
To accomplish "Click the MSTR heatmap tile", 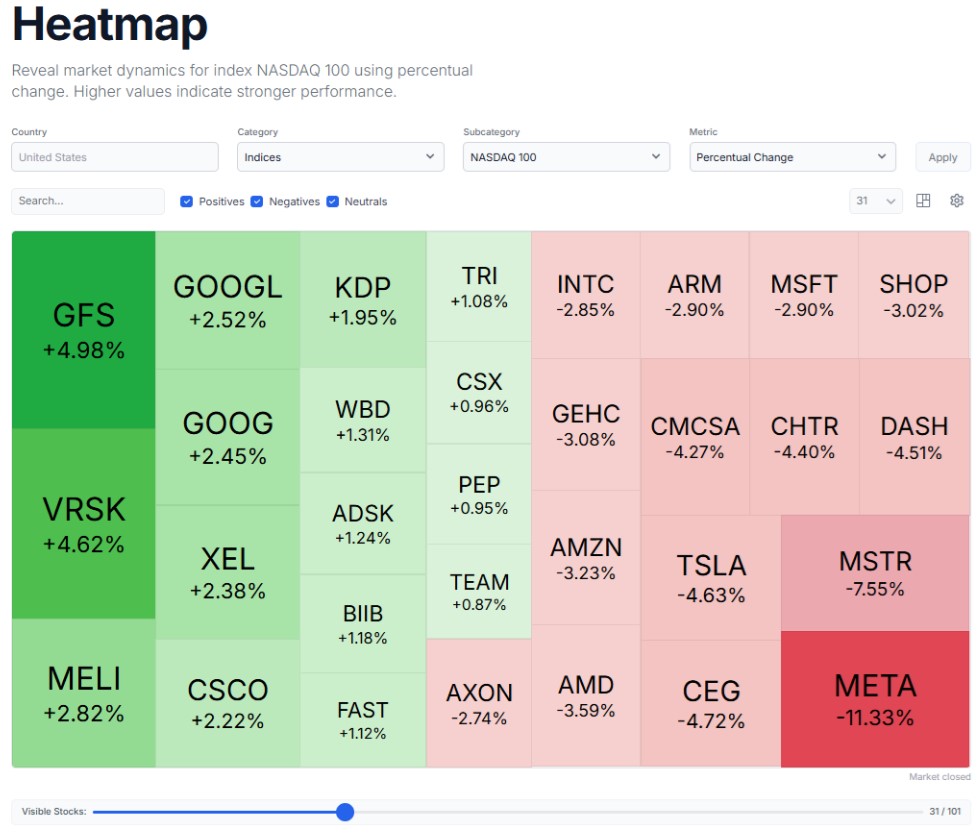I will (x=873, y=572).
